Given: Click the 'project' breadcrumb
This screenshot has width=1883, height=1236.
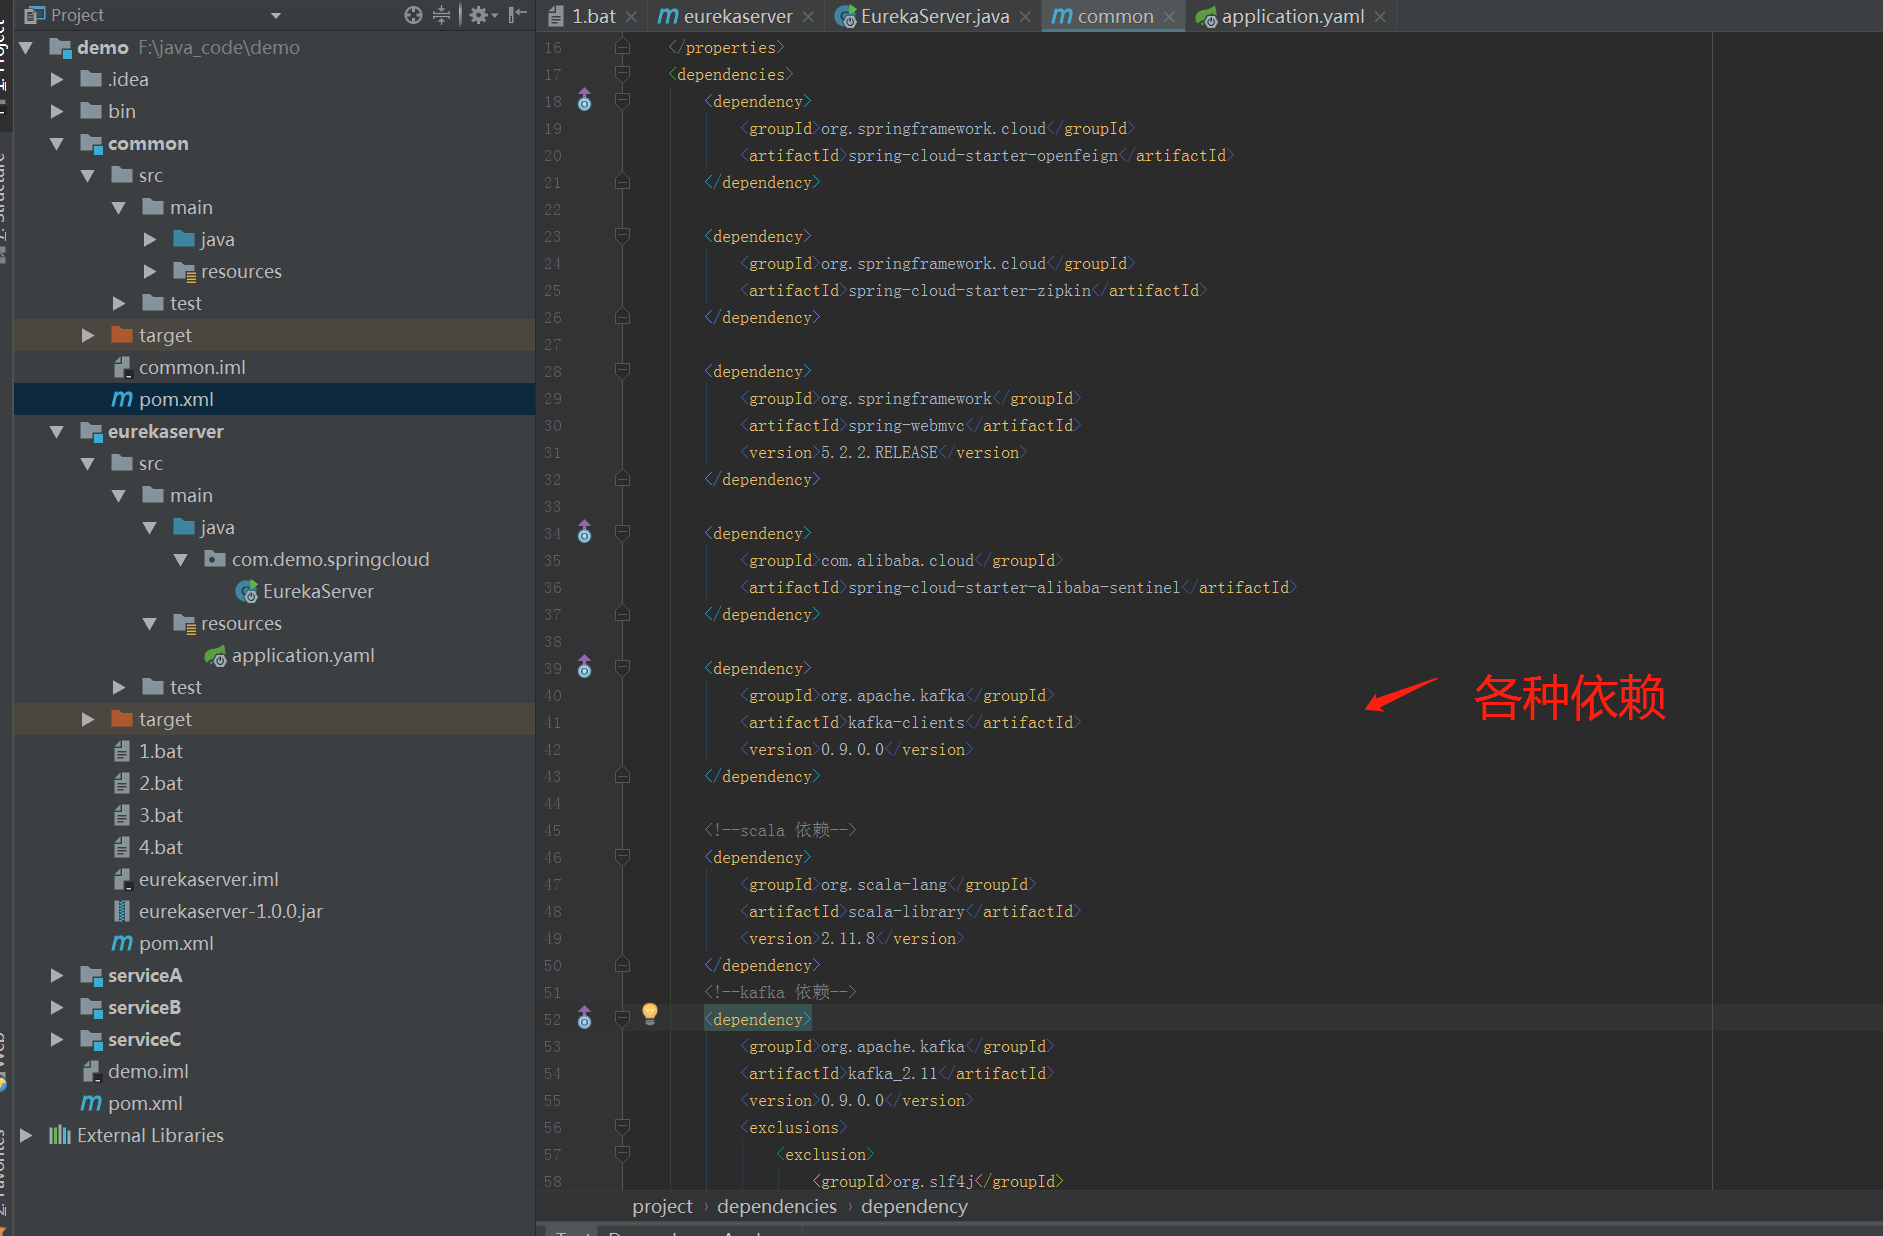Looking at the screenshot, I should coord(662,1206).
